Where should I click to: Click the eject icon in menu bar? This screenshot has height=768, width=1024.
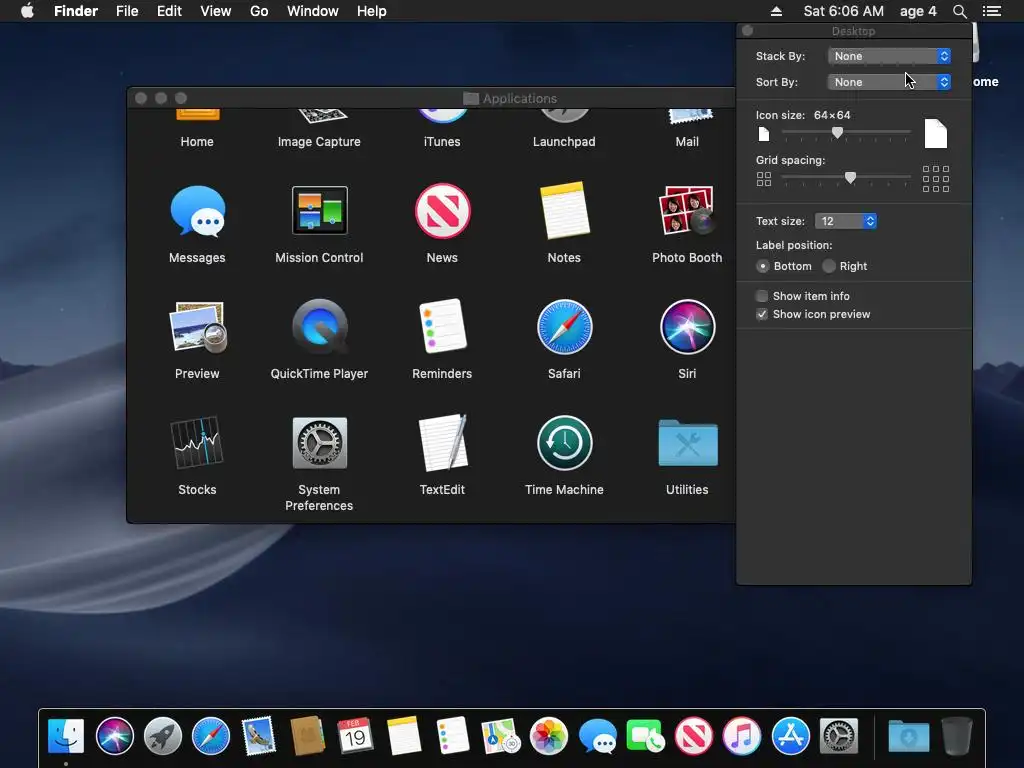point(776,11)
